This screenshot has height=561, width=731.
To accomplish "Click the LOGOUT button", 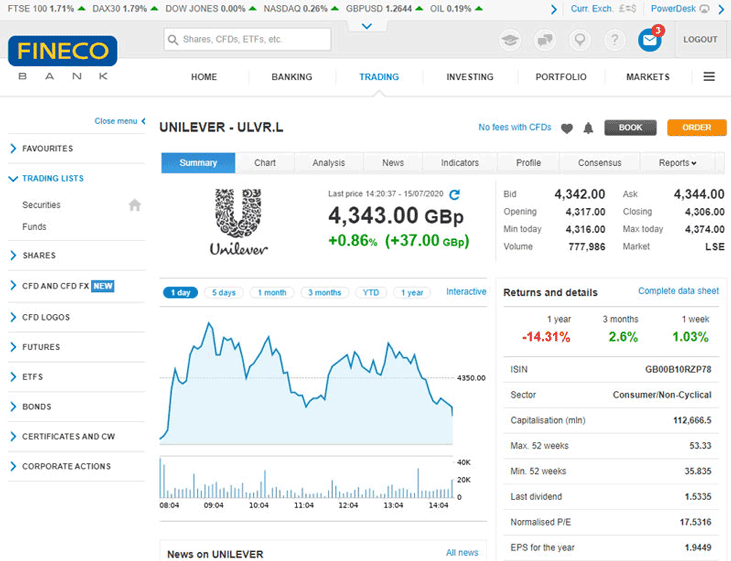I will tap(700, 40).
